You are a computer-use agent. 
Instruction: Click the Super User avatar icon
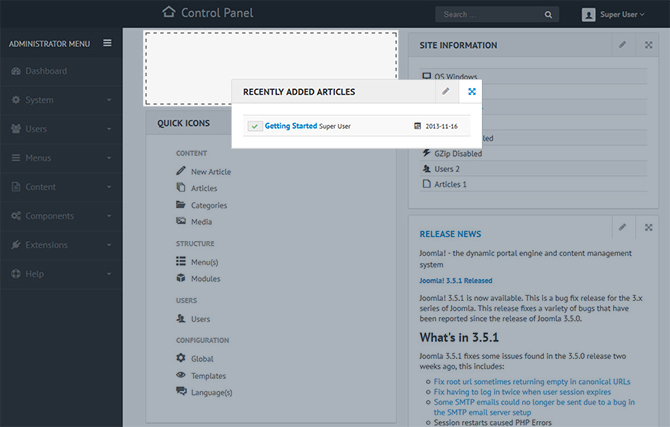click(588, 15)
